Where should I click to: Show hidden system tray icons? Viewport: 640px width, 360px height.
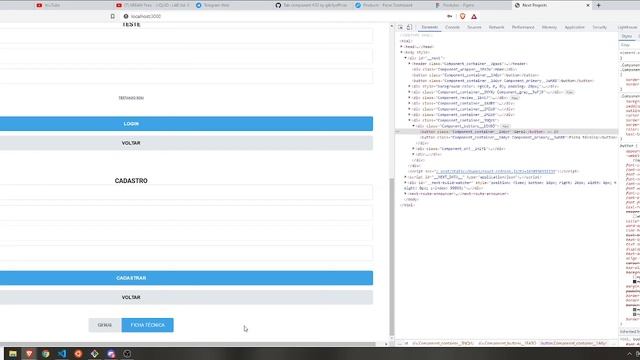(x=629, y=354)
